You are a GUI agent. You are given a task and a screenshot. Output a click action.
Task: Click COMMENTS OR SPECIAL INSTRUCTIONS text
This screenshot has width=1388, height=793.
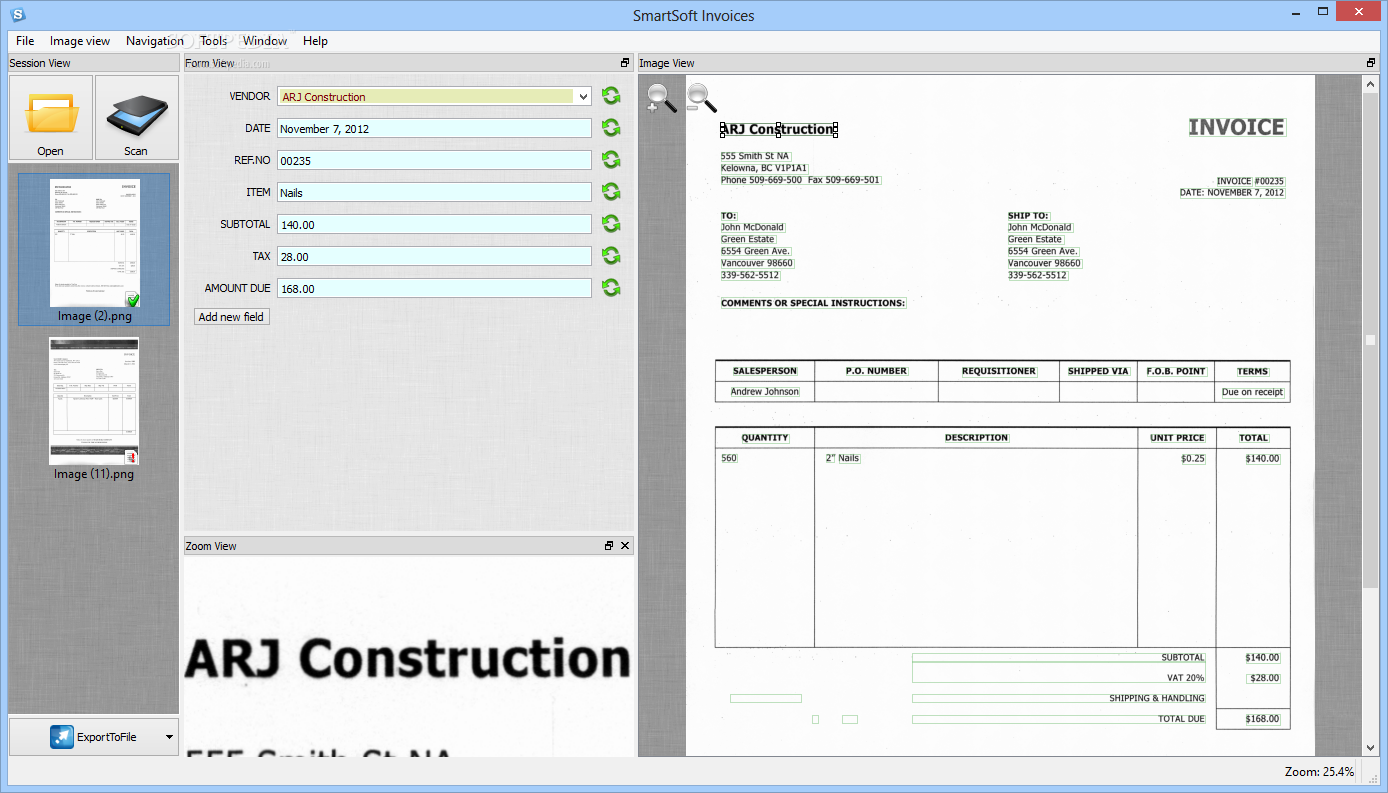pos(813,303)
